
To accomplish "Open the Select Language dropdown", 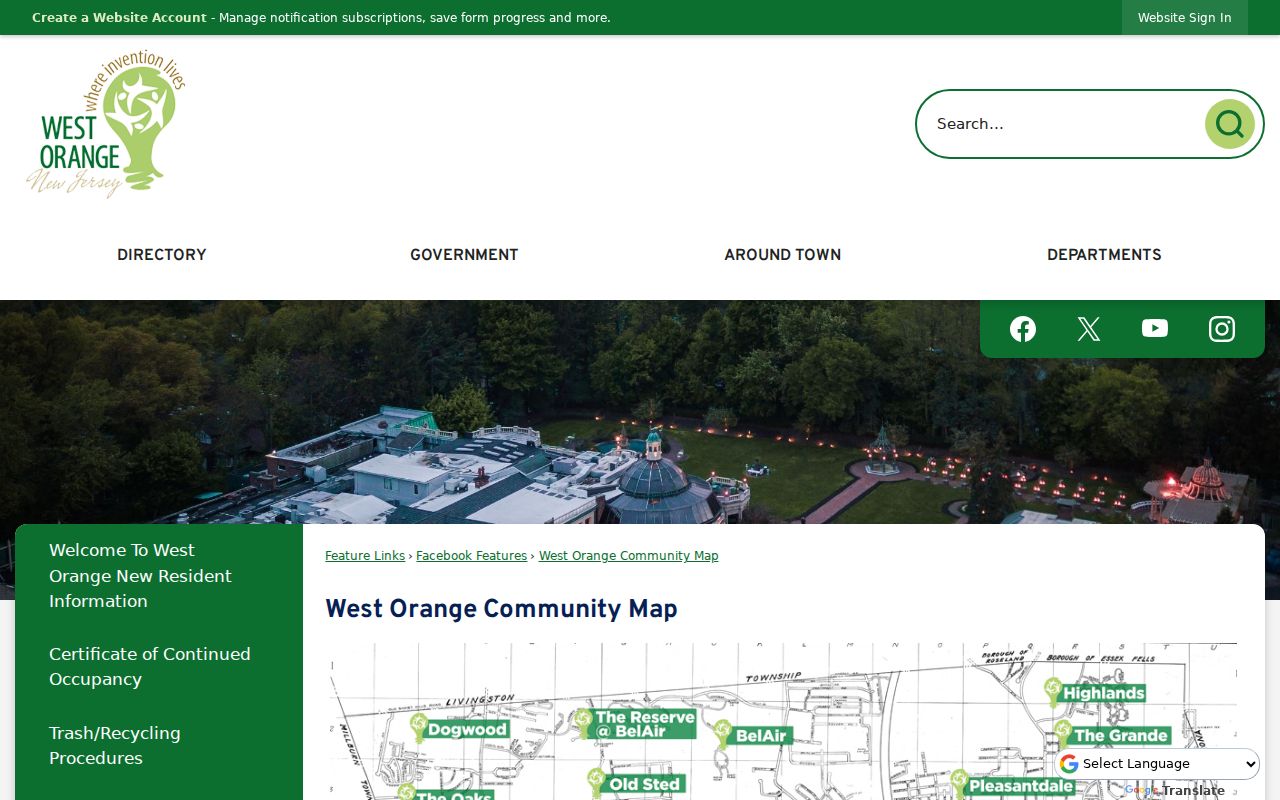I will tap(1158, 764).
